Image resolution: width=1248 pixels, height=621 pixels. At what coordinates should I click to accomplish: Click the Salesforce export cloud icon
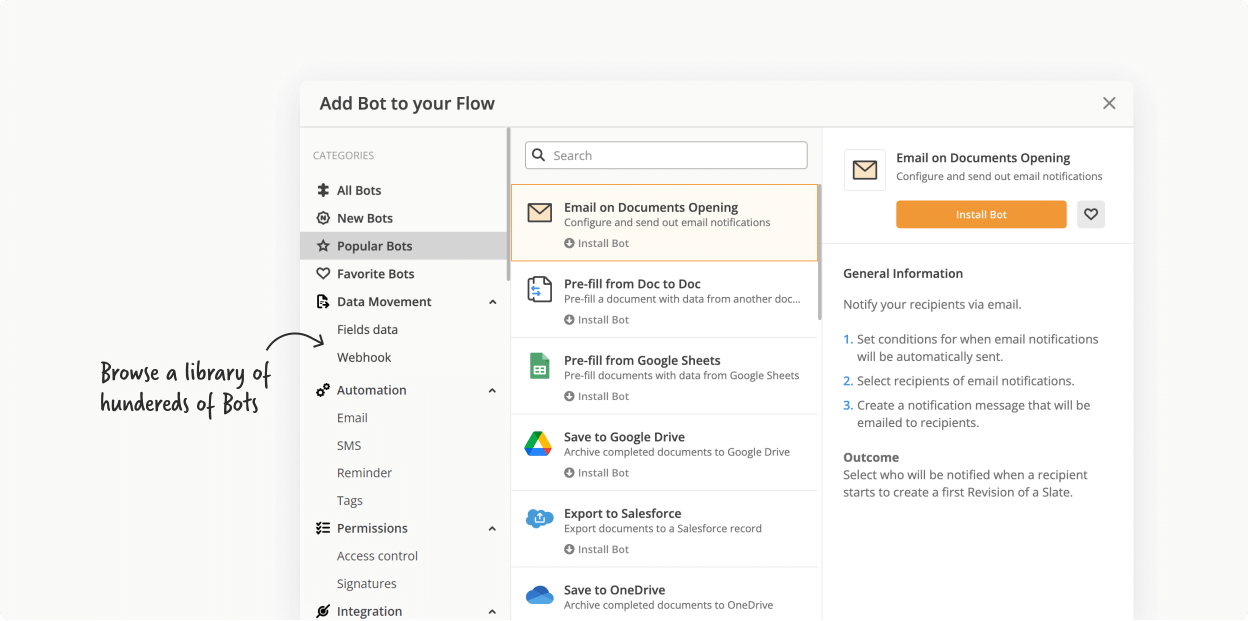[x=539, y=519]
